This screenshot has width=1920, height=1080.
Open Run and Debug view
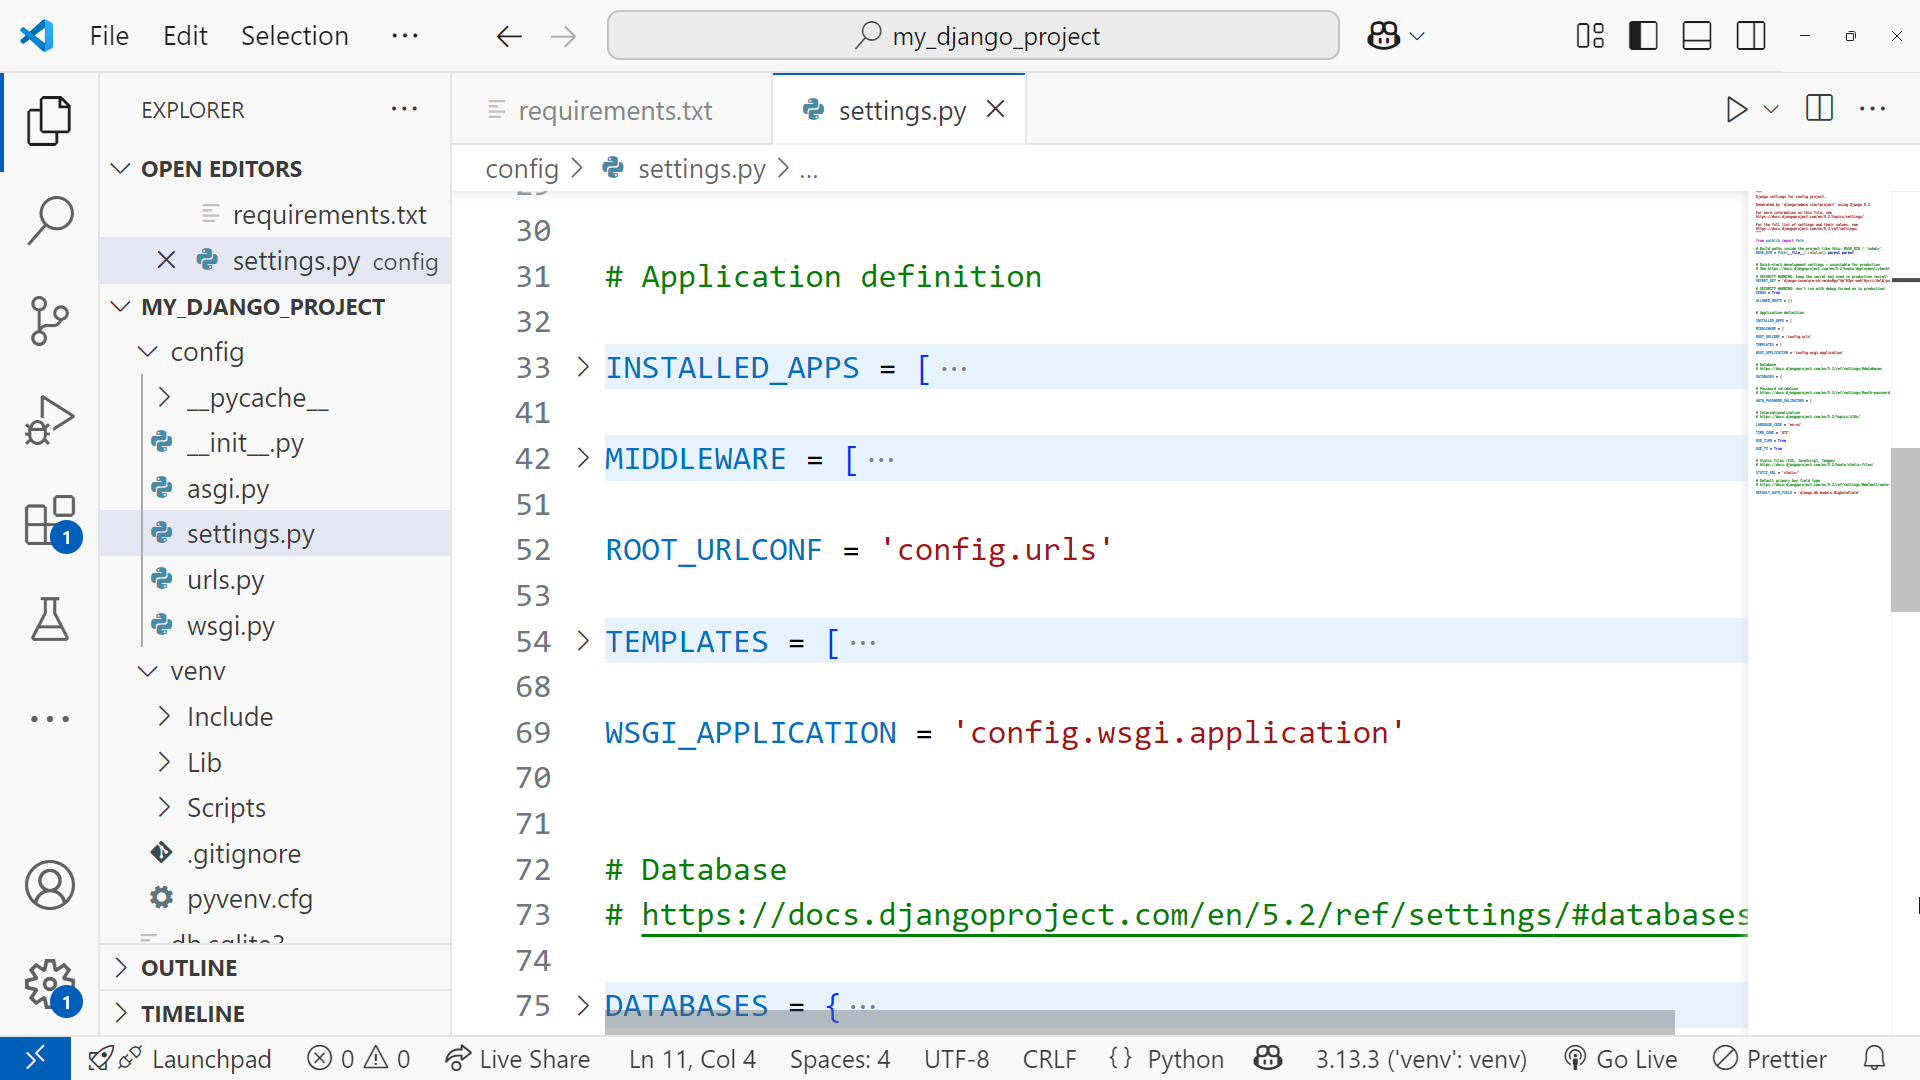tap(49, 419)
